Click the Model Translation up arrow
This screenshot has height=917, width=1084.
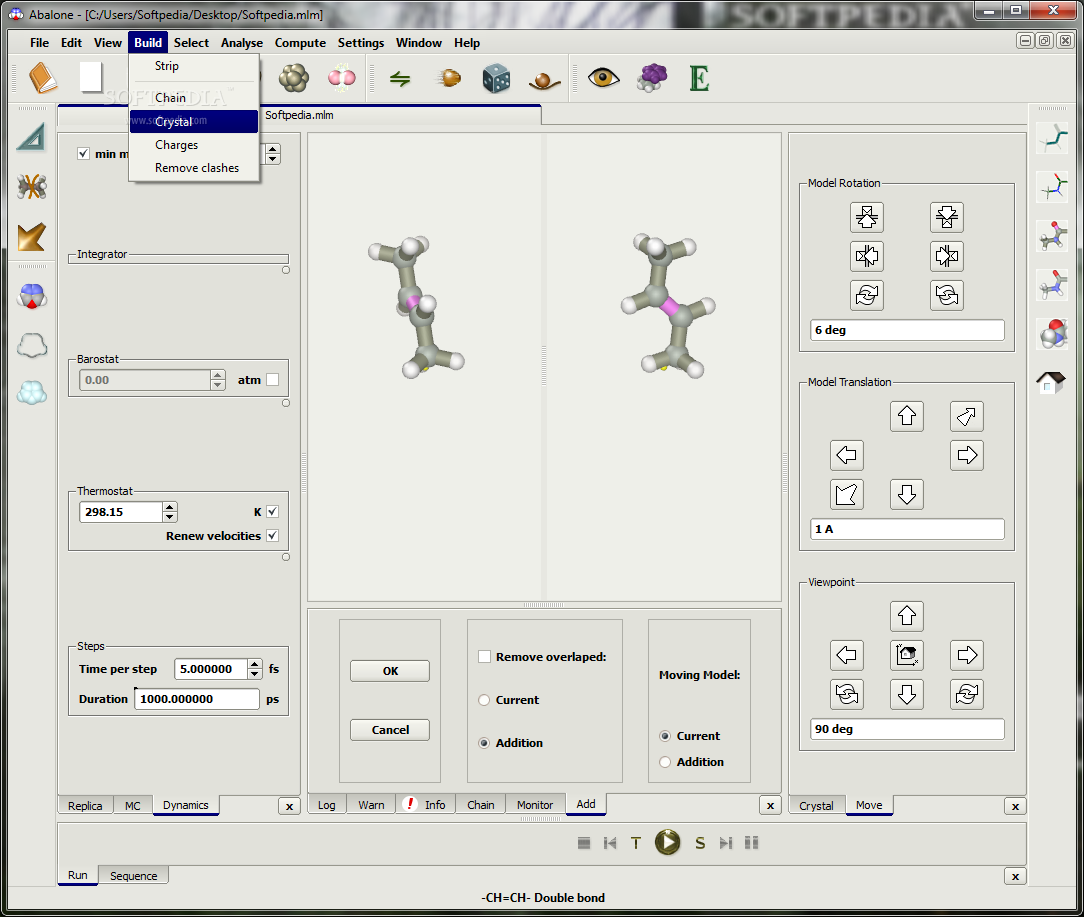[906, 416]
